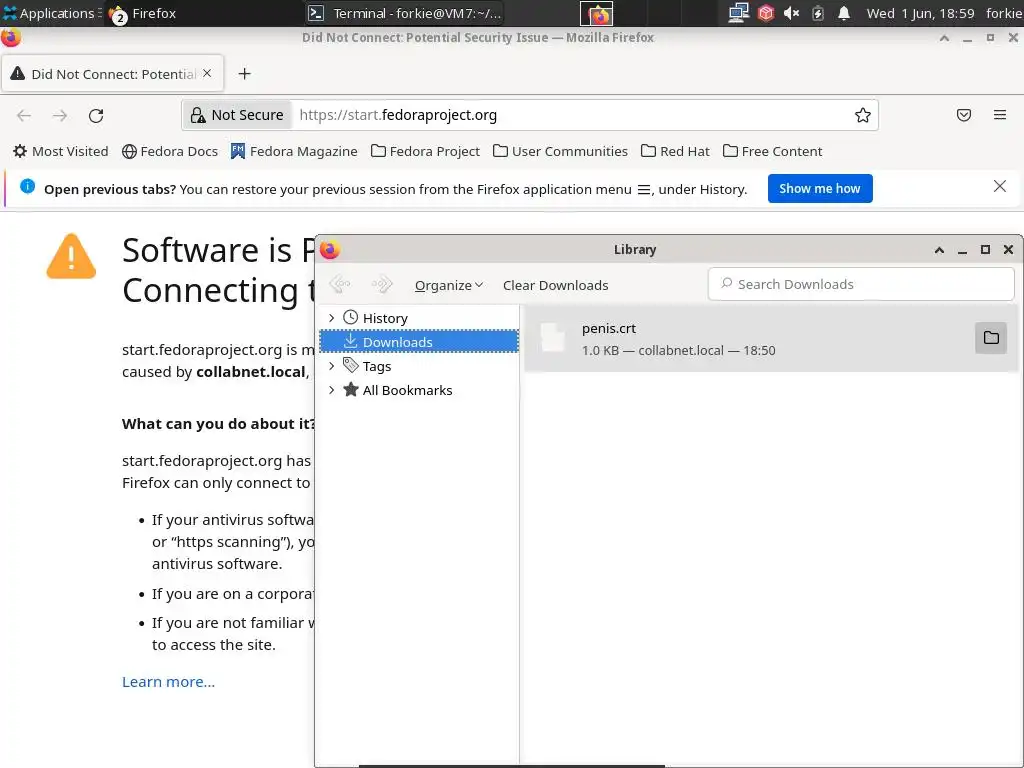Click the Search Downloads field
The width and height of the screenshot is (1024, 768).
coord(861,284)
